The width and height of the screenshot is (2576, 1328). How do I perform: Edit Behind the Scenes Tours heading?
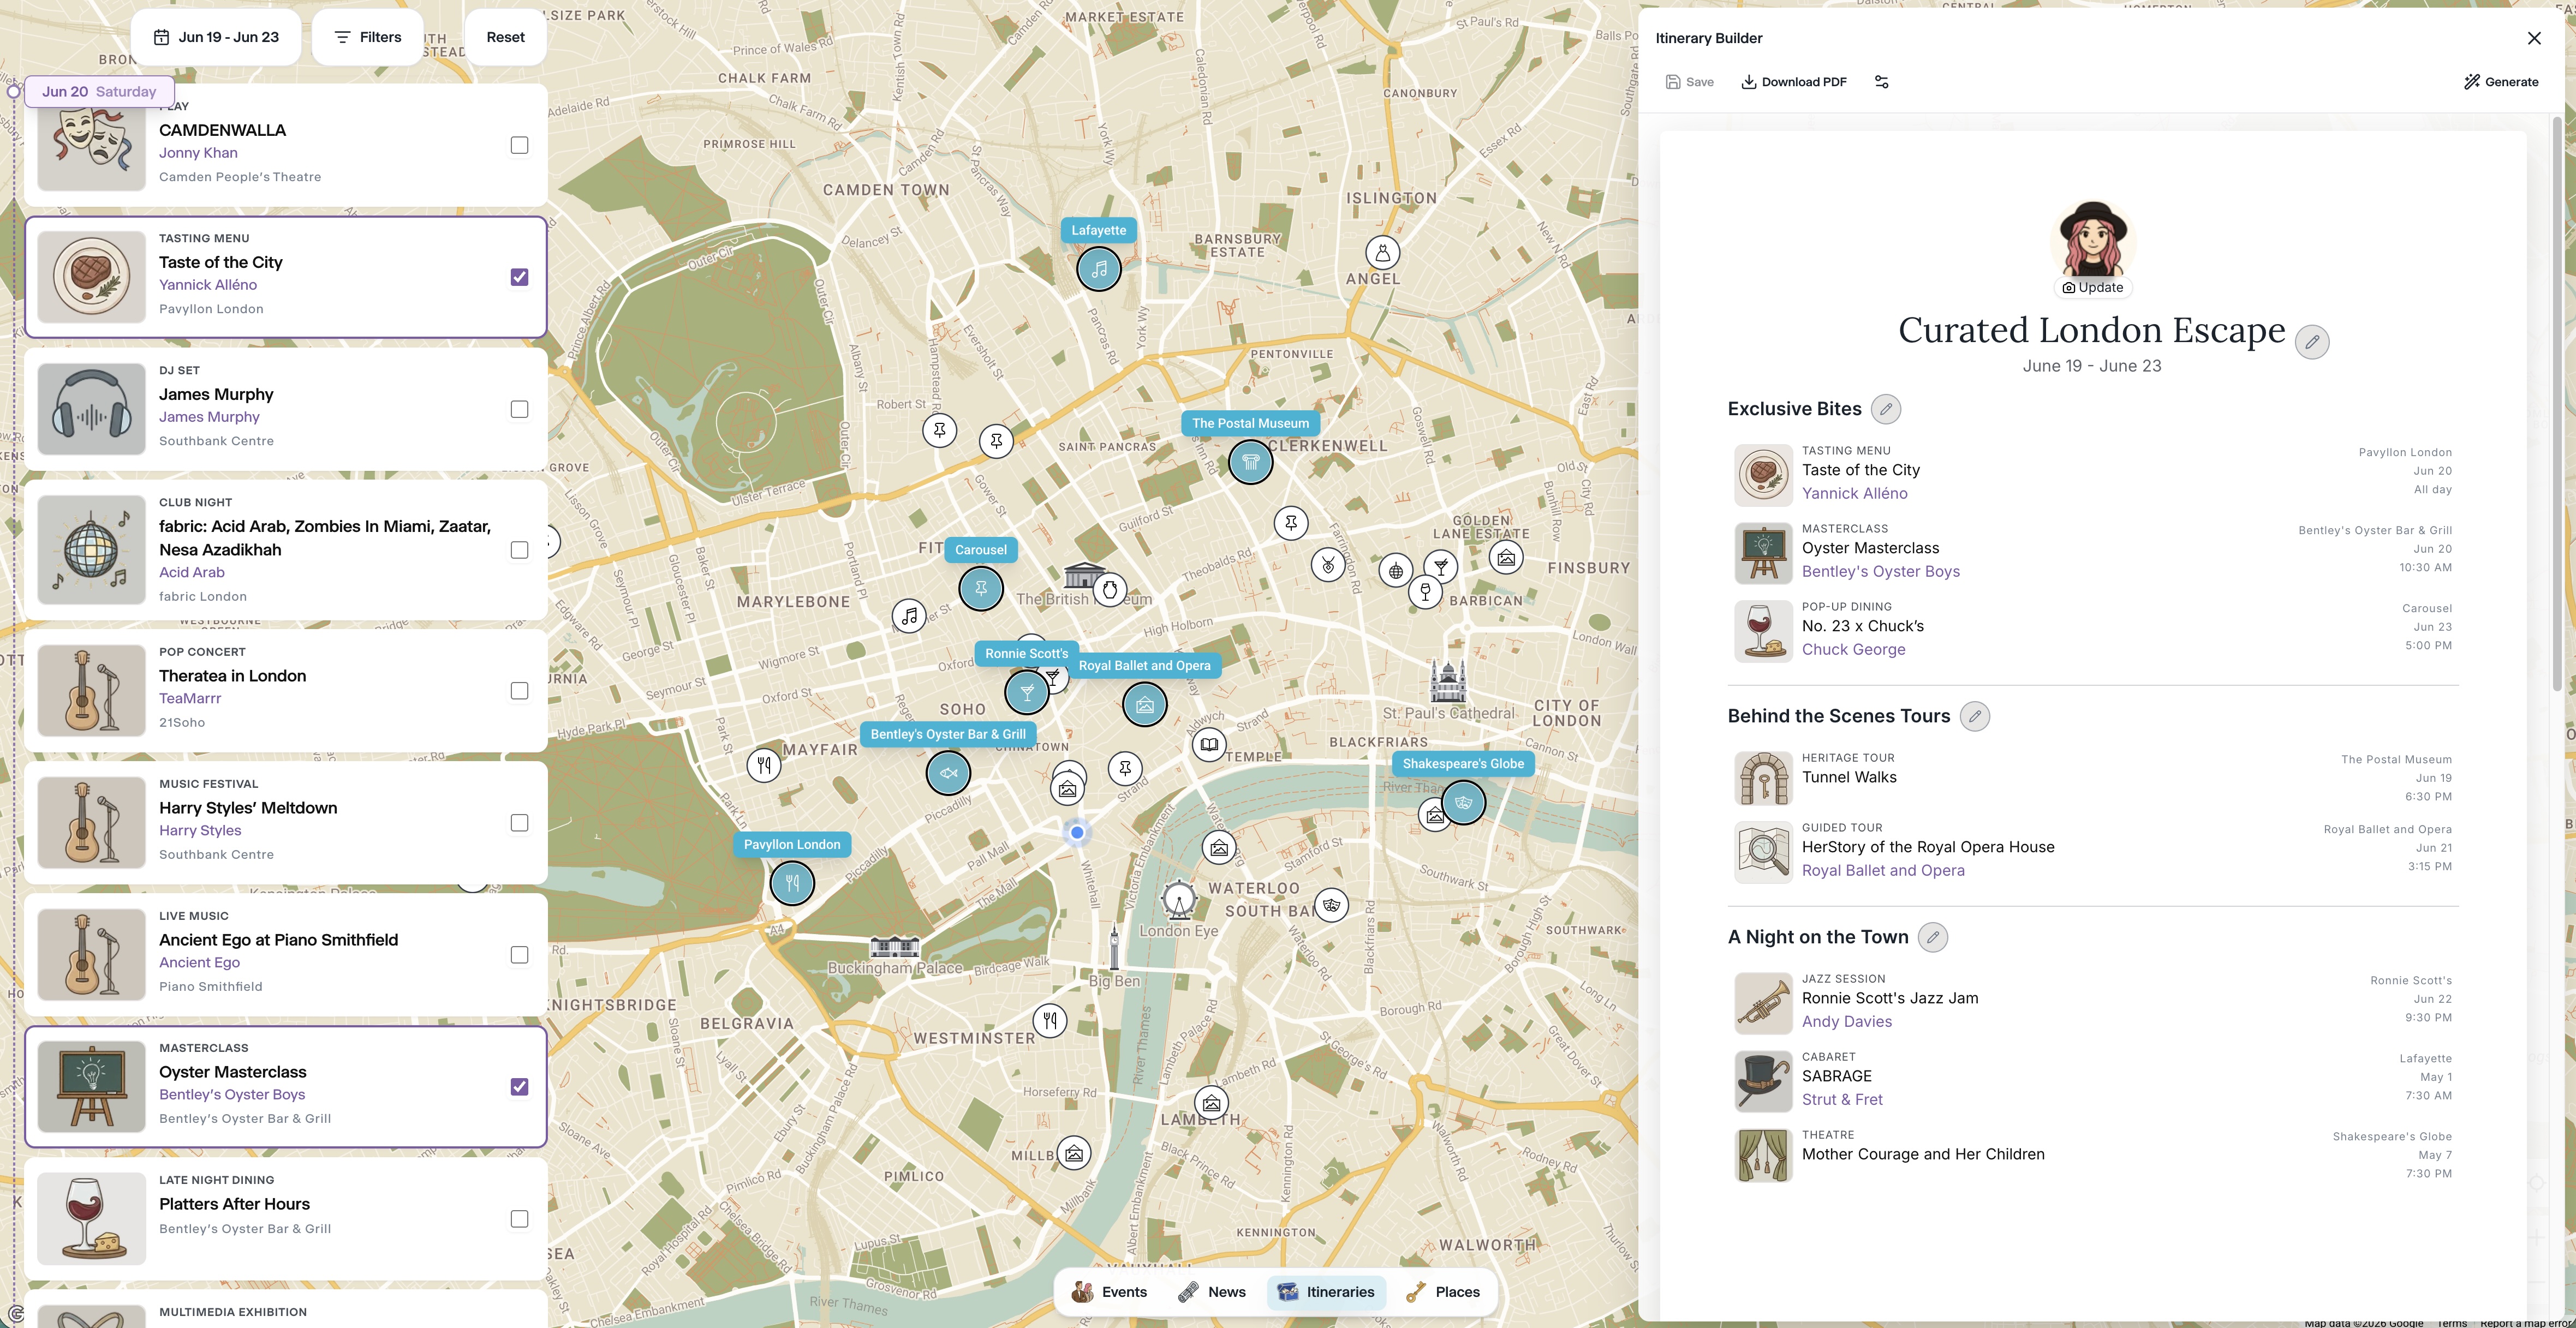coord(1974,716)
